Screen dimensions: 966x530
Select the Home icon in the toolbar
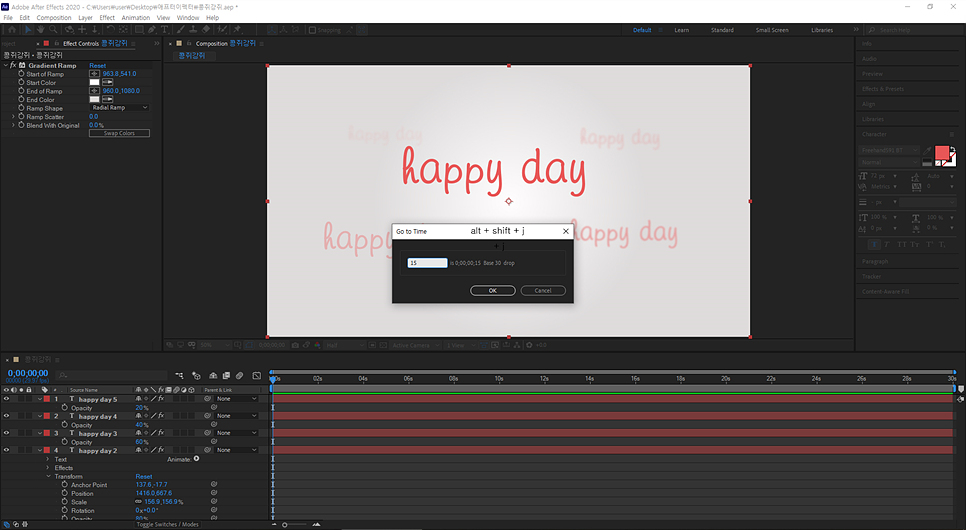[12, 30]
